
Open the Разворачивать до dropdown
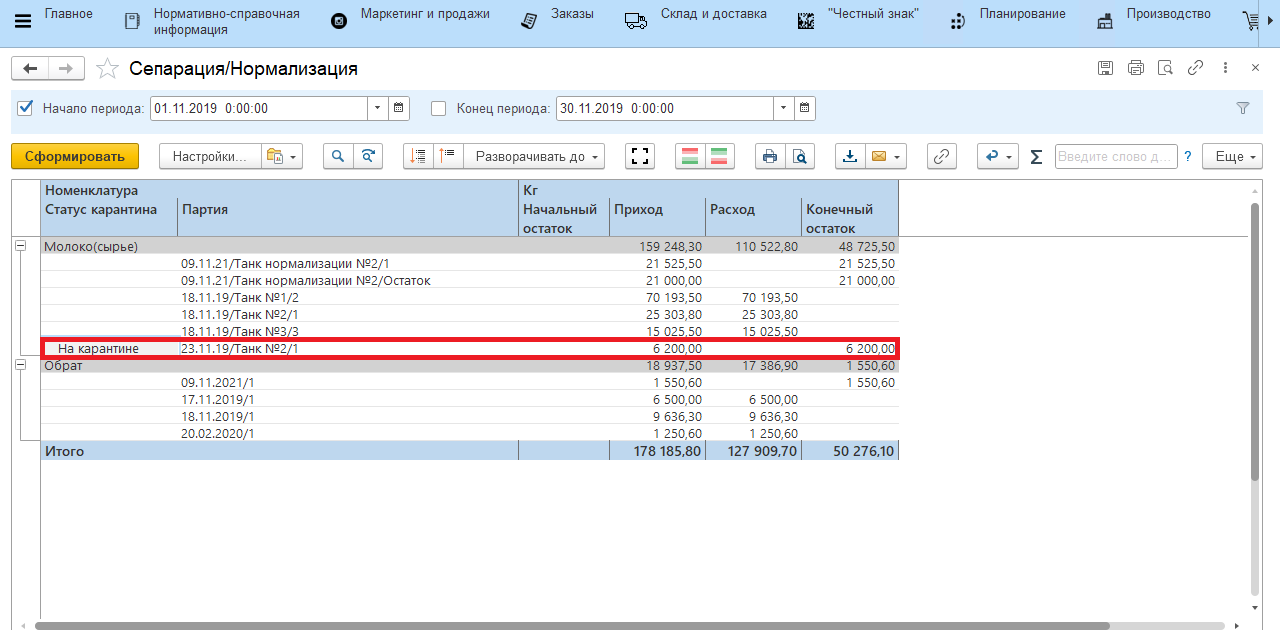tap(534, 156)
